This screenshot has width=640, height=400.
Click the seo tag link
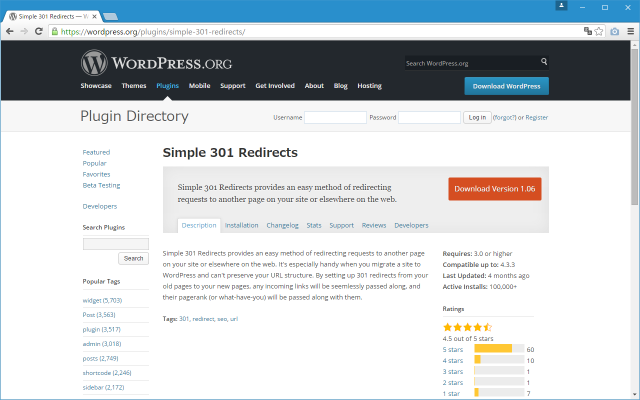pyautogui.click(x=222, y=319)
